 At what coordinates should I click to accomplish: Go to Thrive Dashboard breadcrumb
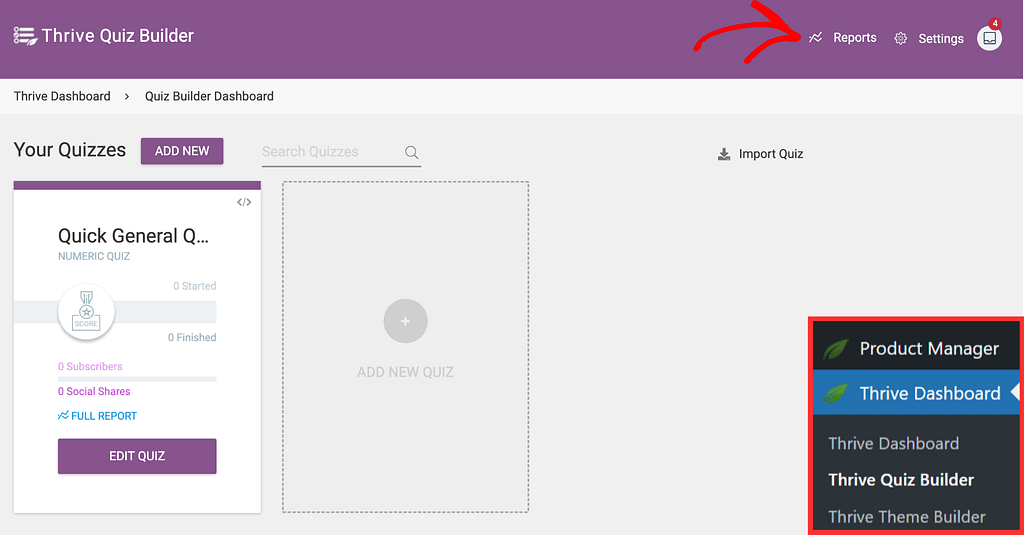coord(62,96)
